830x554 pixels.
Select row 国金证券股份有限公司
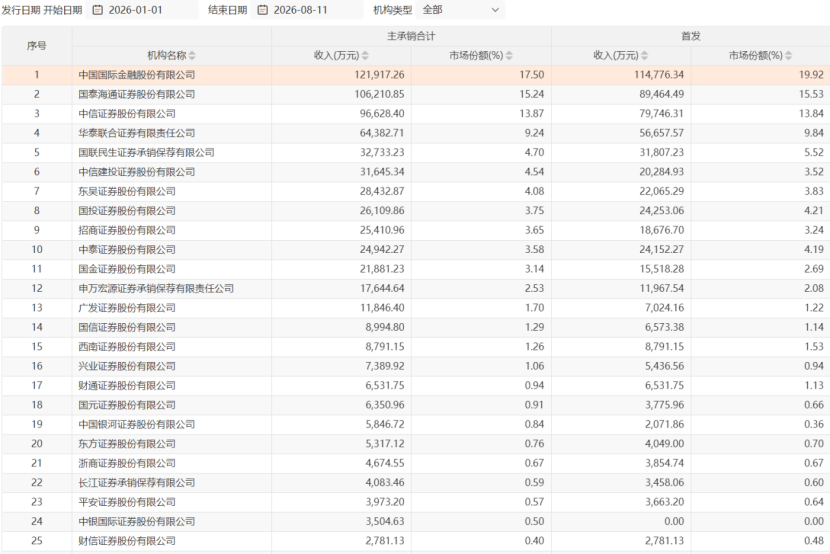(415, 269)
